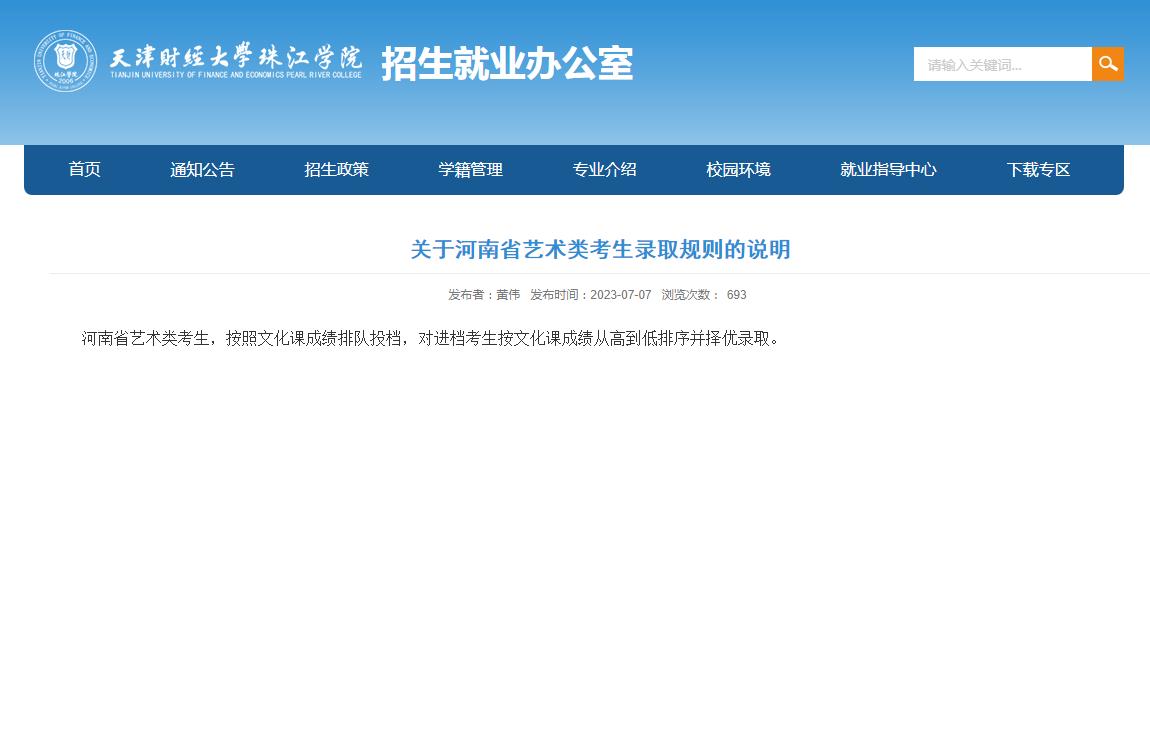Screen dimensions: 1150x750
Task: Click article title 关于河南省艺术类考生录取规则的说明
Action: point(600,249)
